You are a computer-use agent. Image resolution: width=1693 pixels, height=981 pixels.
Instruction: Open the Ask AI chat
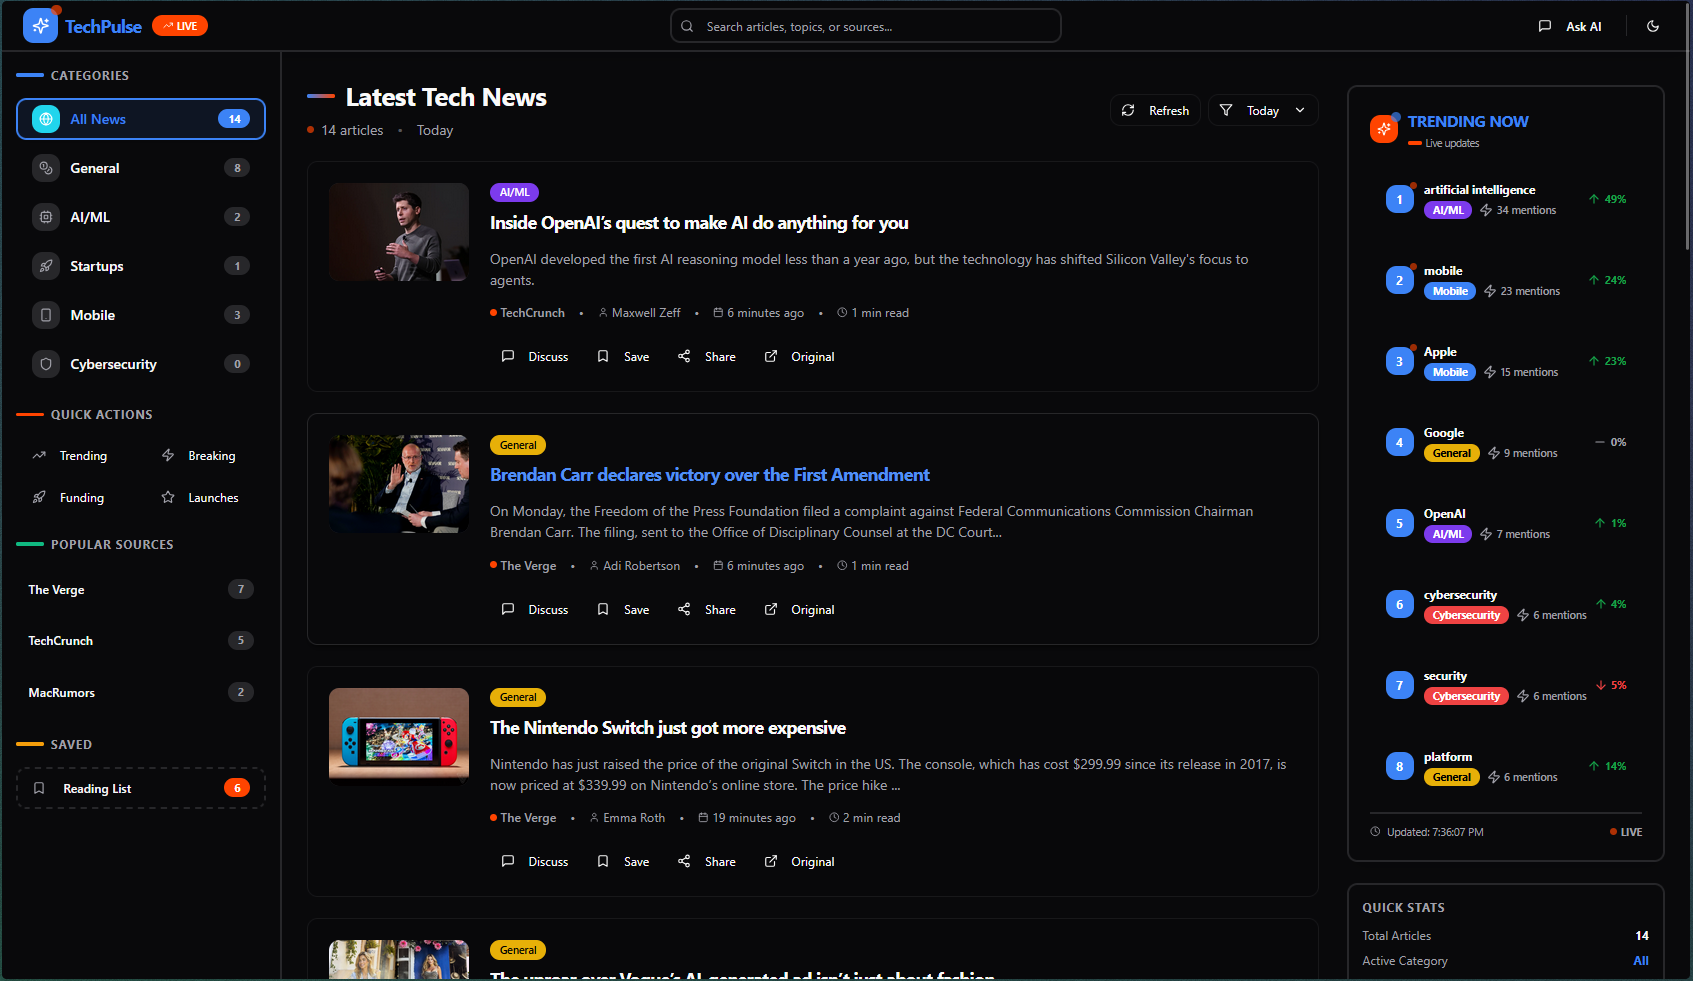click(1570, 26)
